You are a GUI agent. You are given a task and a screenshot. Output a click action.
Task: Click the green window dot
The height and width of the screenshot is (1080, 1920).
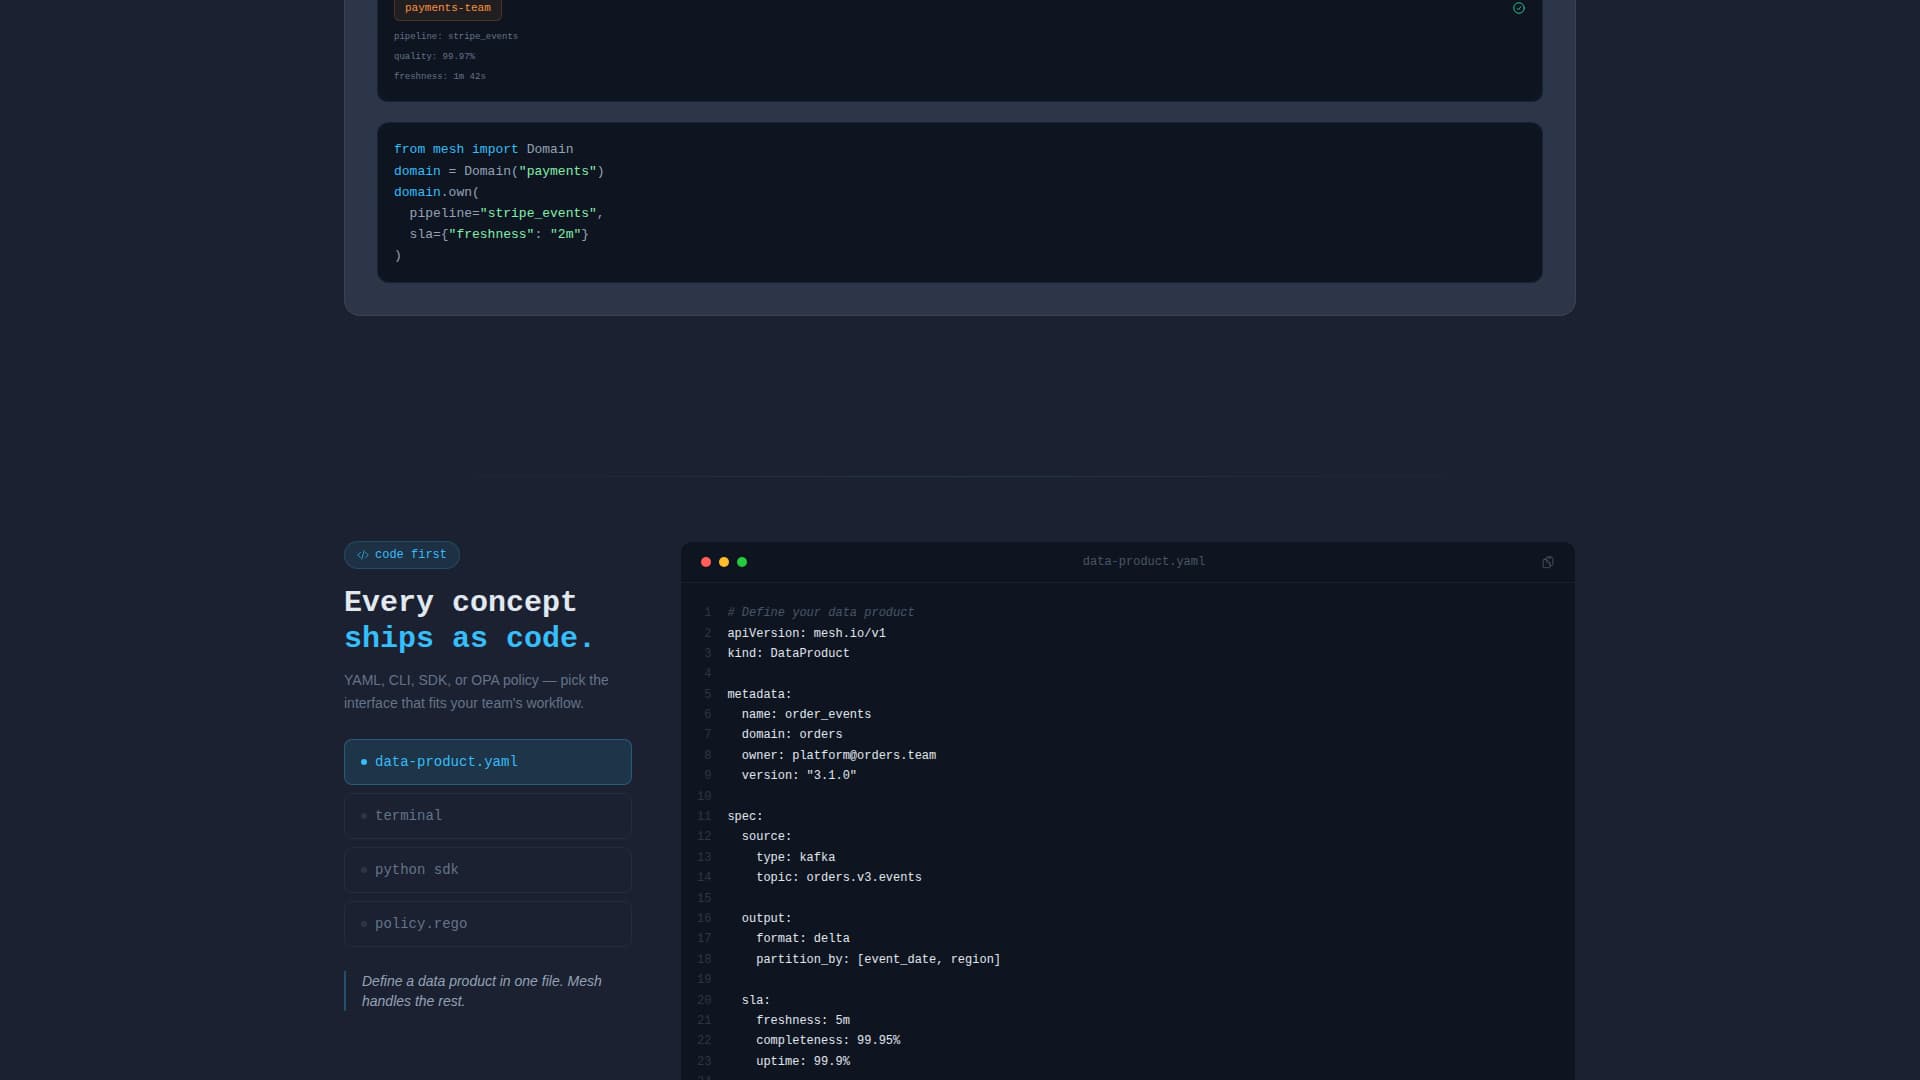[742, 562]
